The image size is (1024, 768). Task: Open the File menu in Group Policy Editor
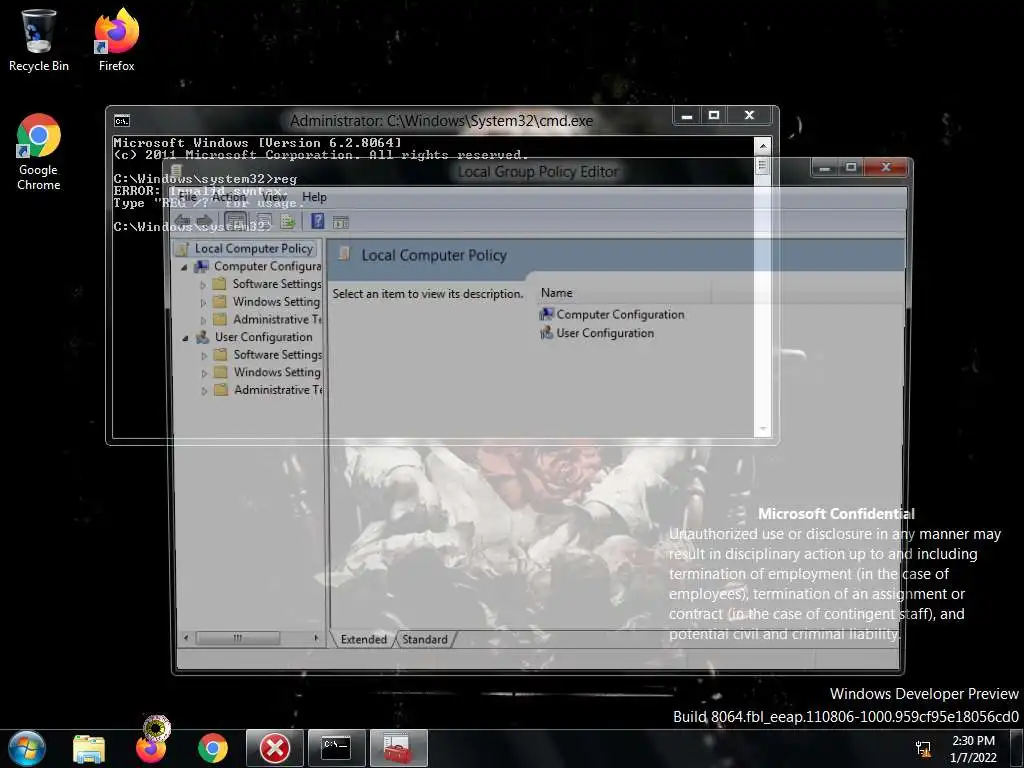(x=187, y=197)
